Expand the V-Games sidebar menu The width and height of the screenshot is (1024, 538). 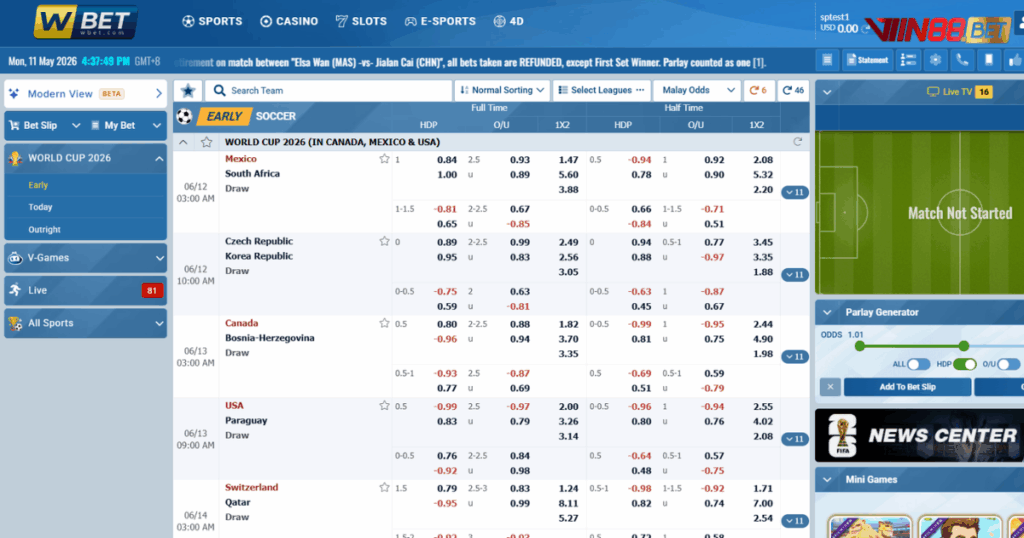86,258
